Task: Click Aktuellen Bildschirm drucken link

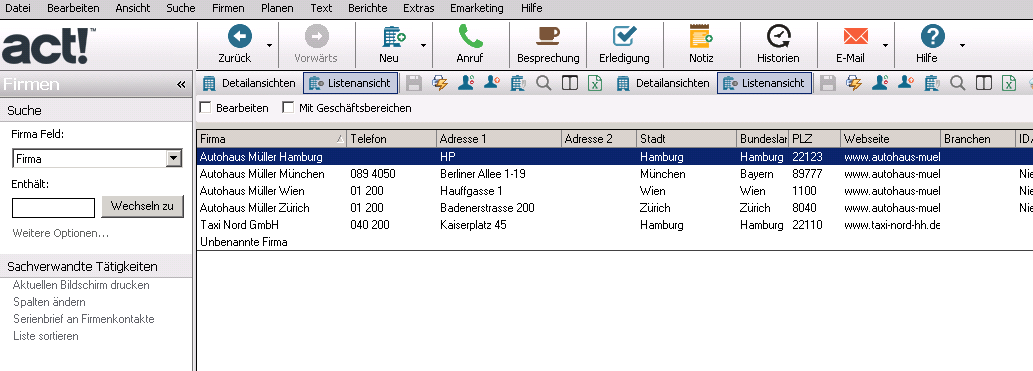Action: coord(81,285)
